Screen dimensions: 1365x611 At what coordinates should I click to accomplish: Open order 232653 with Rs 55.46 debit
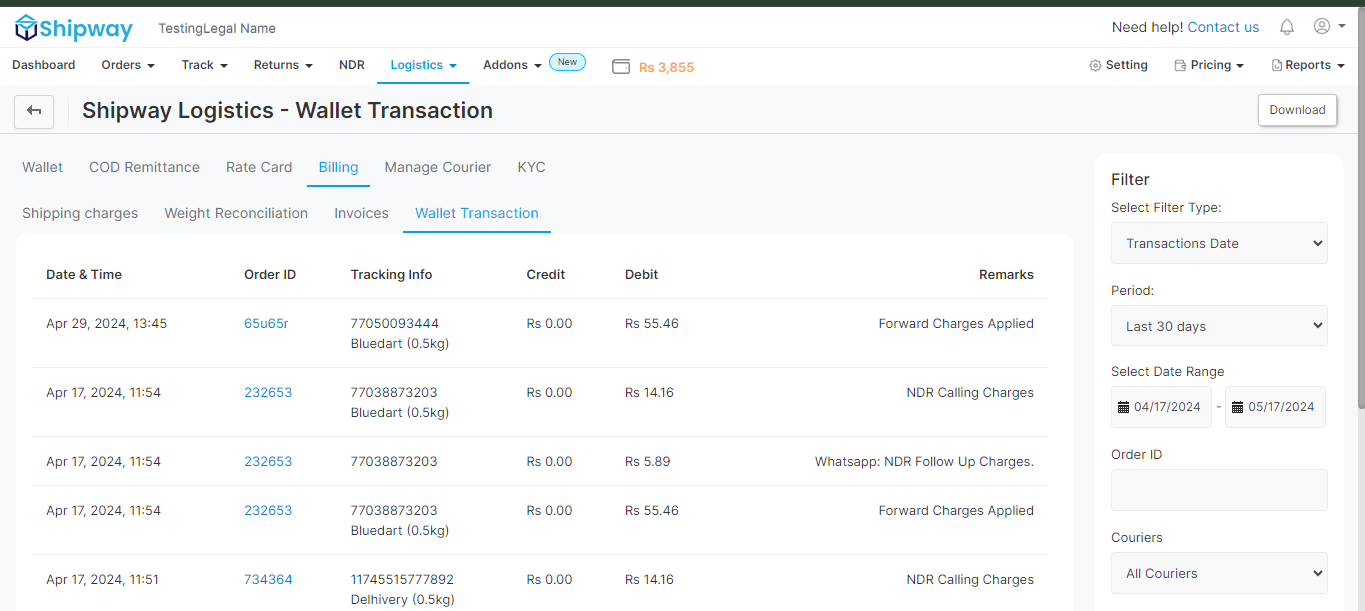[x=268, y=511]
